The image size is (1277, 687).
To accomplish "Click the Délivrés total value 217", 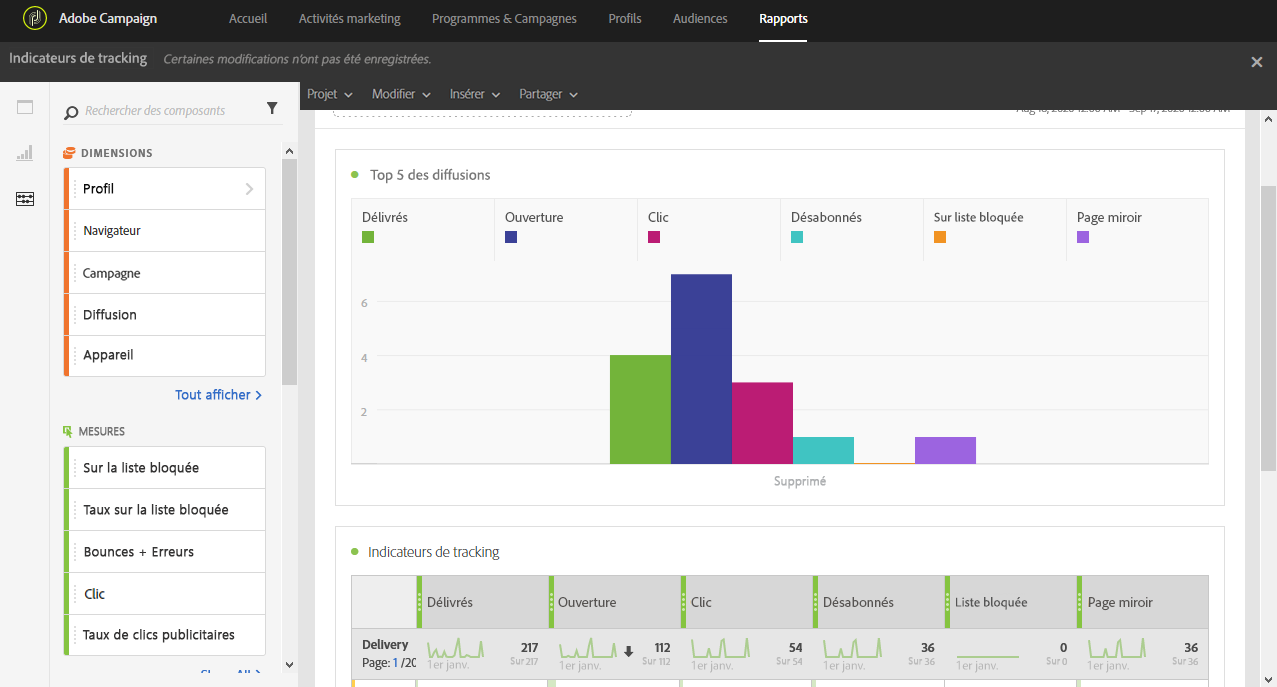I will [x=529, y=648].
